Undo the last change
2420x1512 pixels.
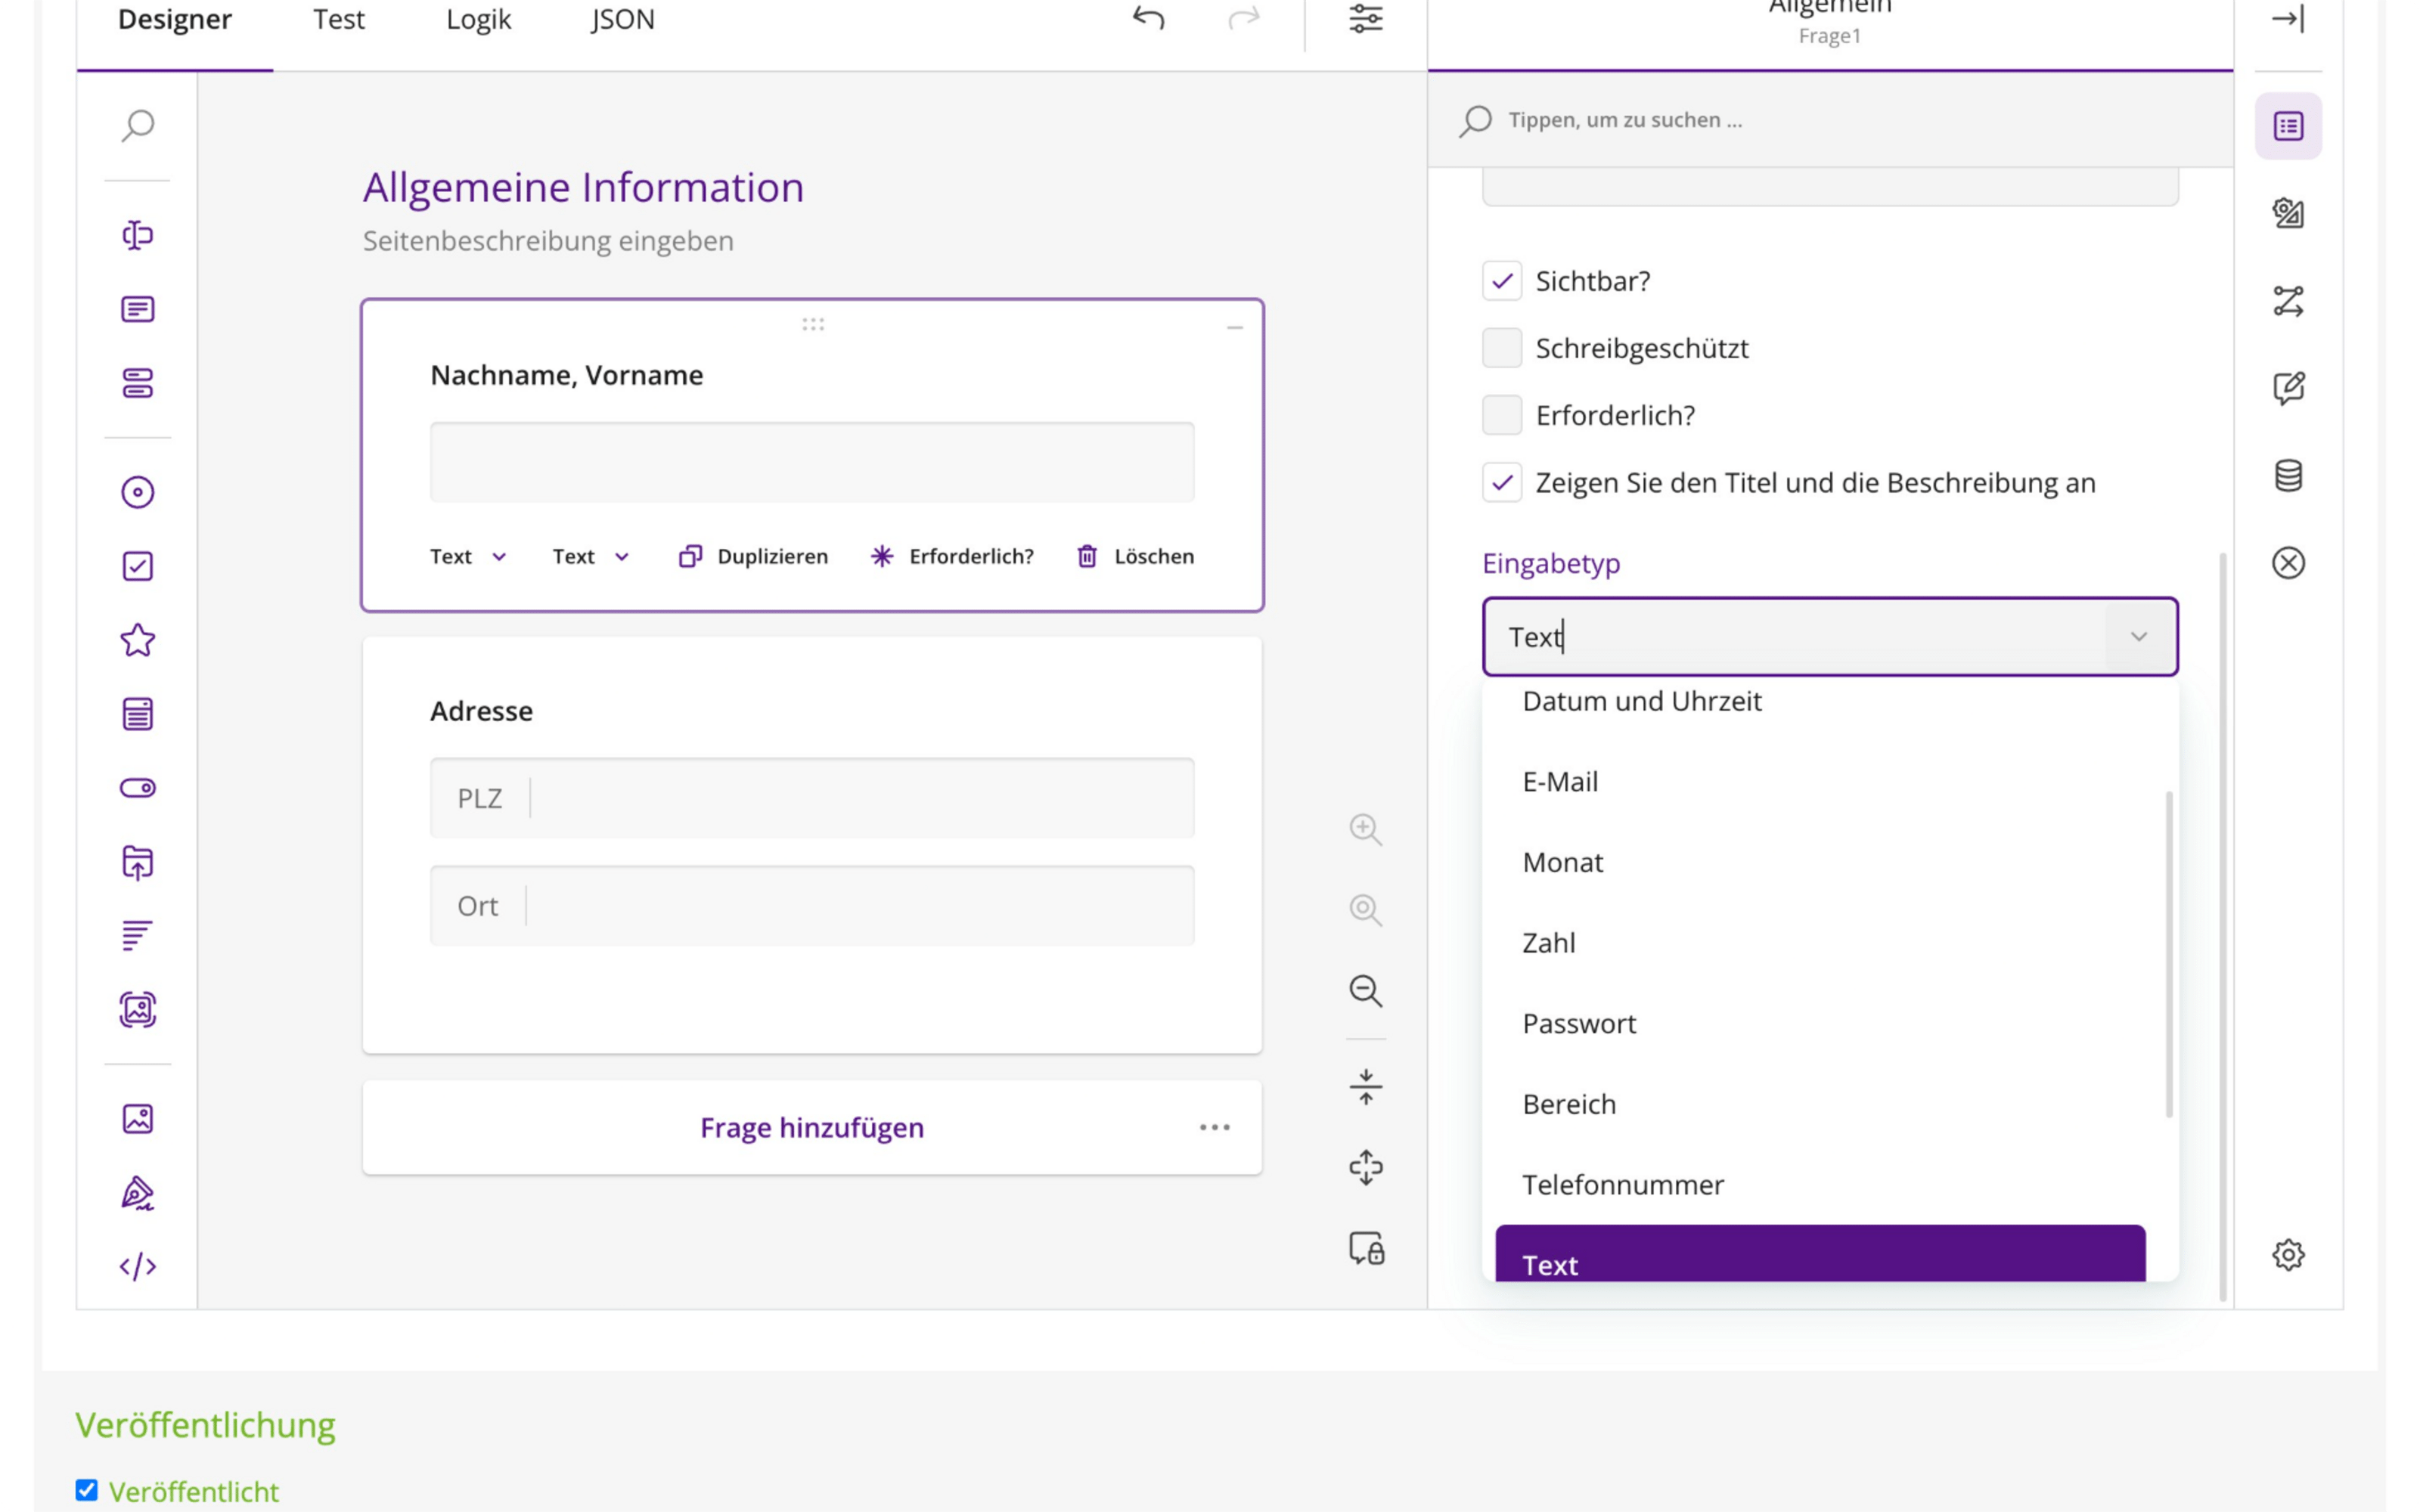pyautogui.click(x=1149, y=18)
